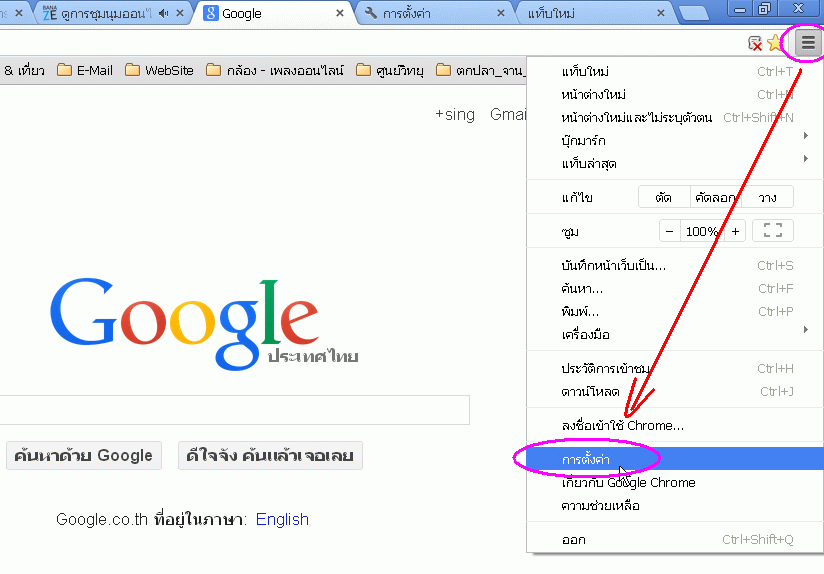
Task: Zoom out with the minus button
Action: click(669, 231)
